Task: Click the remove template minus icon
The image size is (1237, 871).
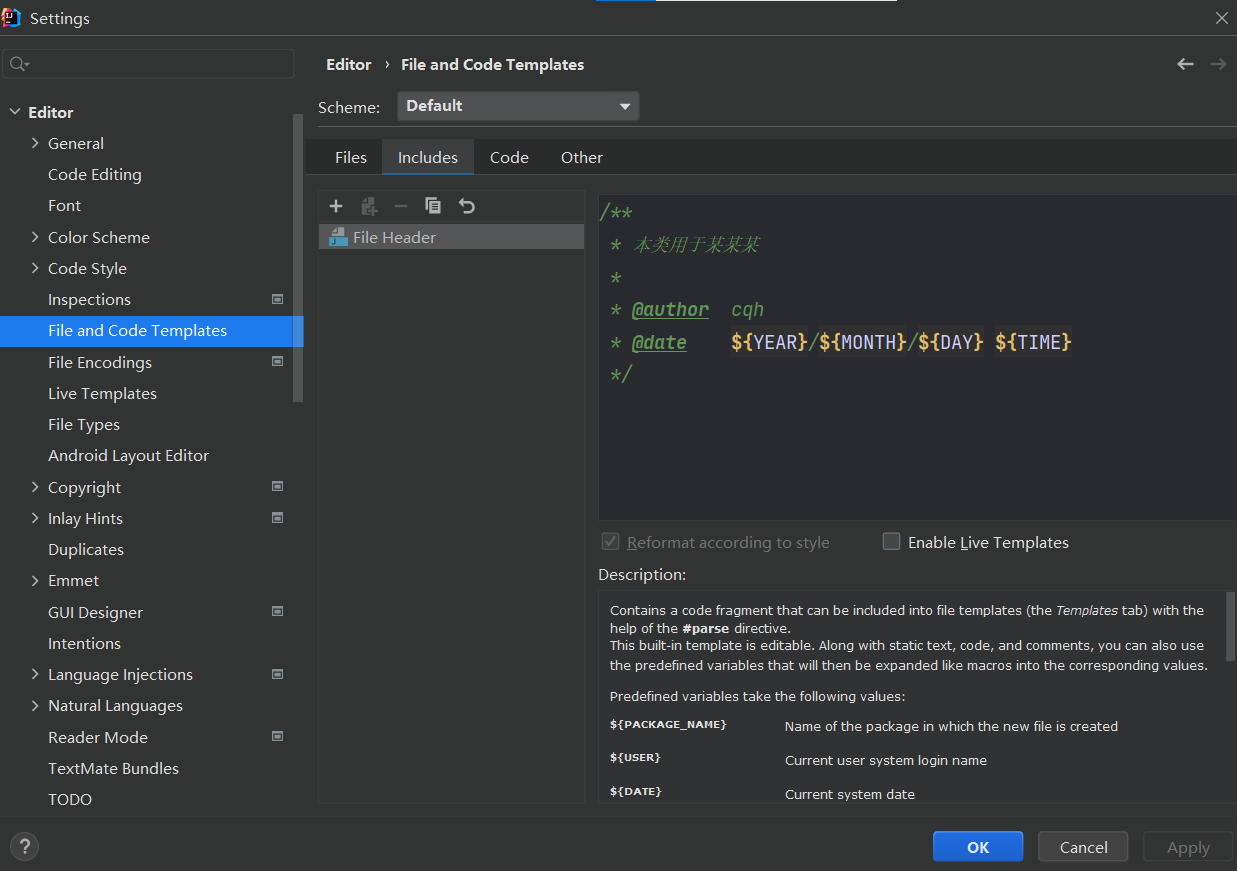Action: [401, 206]
